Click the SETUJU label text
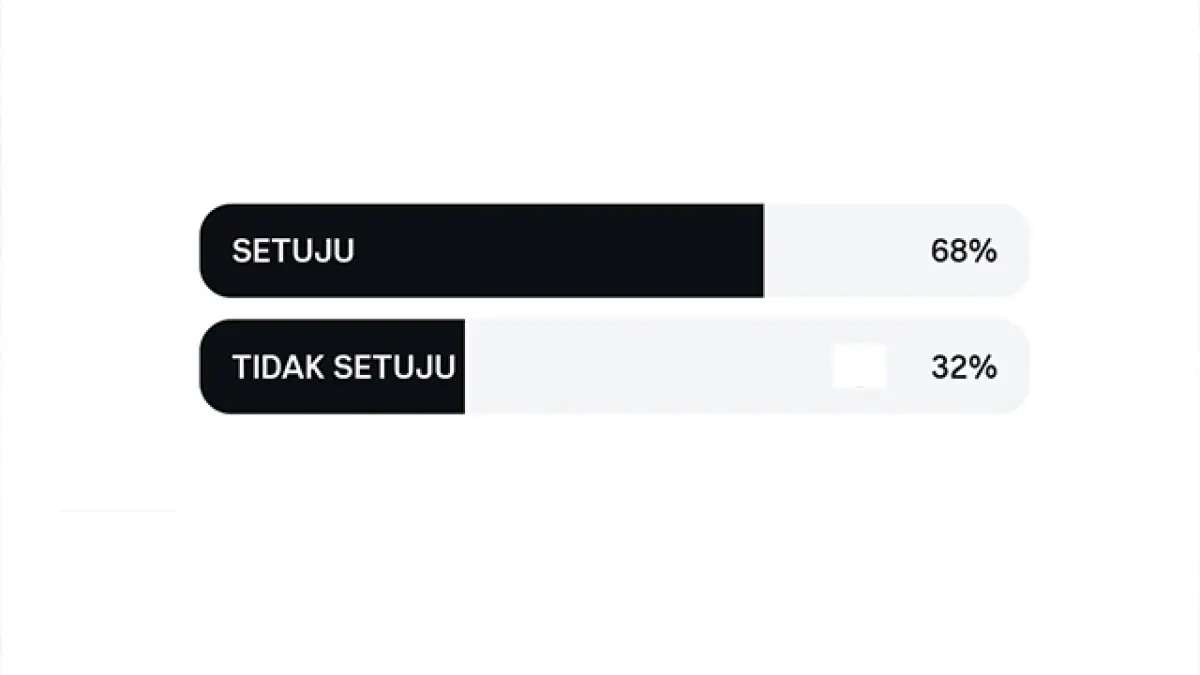The image size is (1200, 675). pos(292,251)
